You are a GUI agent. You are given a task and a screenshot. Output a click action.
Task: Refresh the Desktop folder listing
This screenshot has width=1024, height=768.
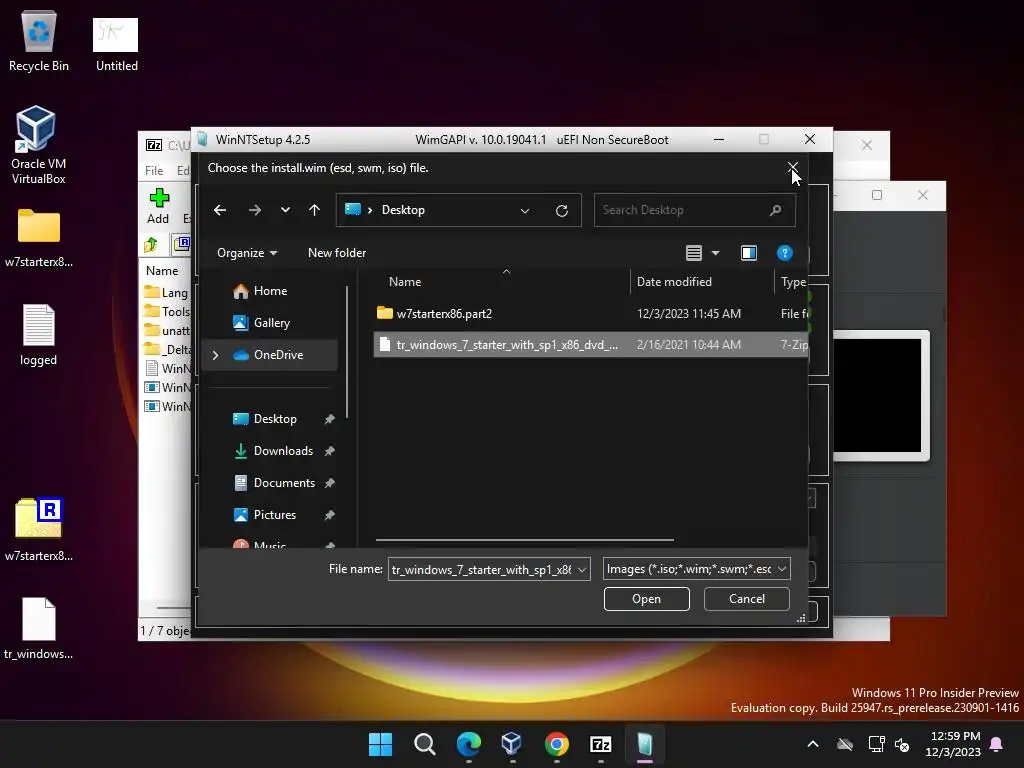point(562,210)
